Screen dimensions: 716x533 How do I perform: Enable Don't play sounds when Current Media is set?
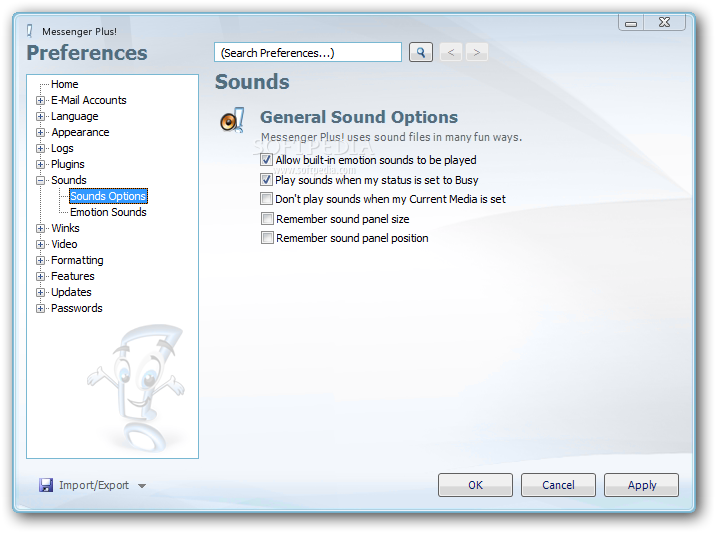(266, 199)
